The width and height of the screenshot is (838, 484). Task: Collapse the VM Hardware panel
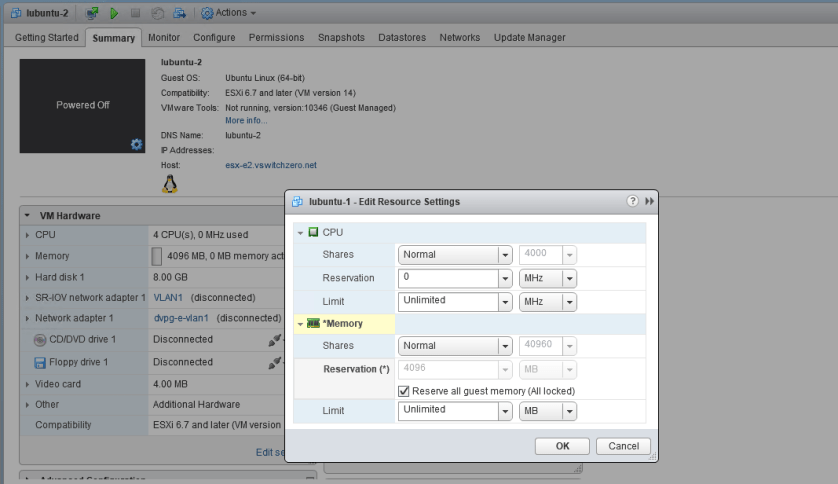(27, 216)
